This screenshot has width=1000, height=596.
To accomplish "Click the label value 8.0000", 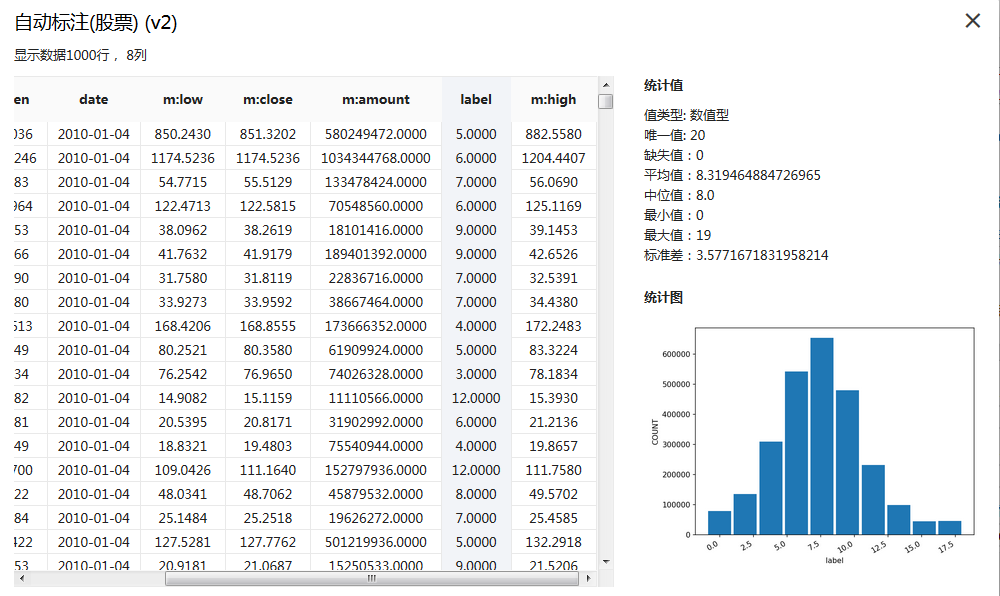I will point(476,495).
